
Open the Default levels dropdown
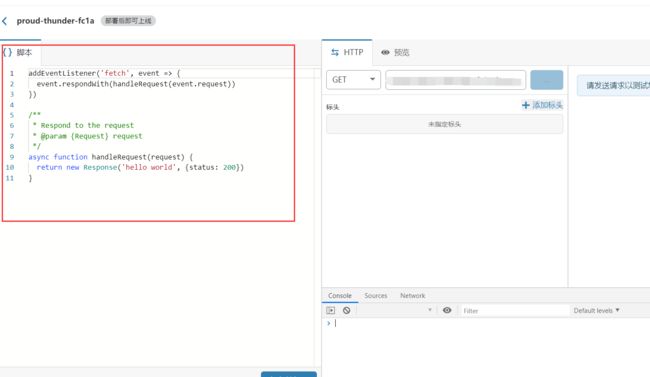(x=596, y=310)
